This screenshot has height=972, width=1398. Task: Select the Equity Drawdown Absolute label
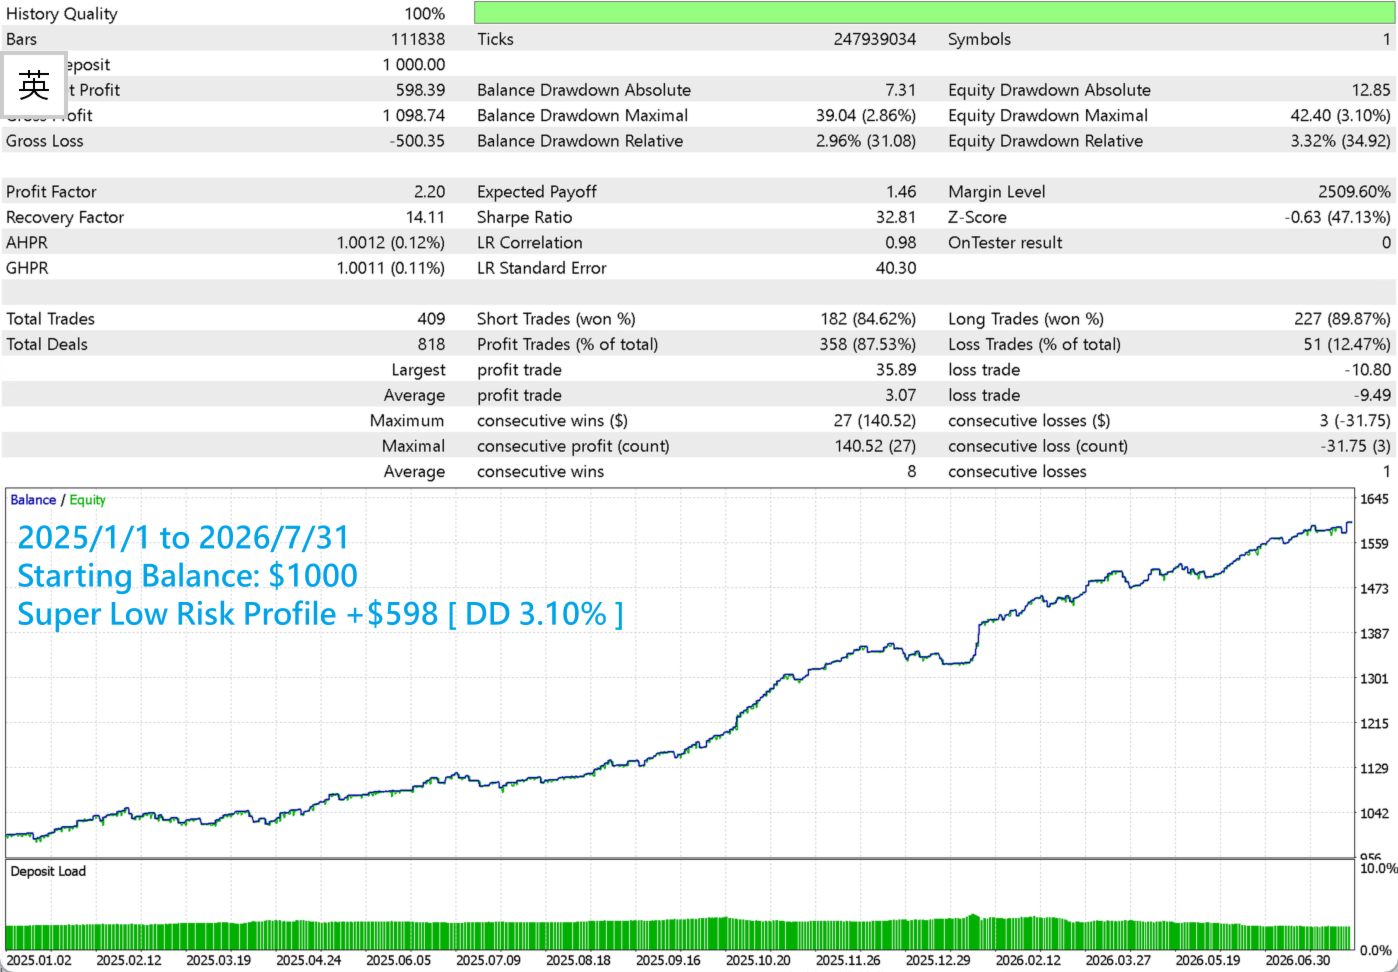(1050, 90)
